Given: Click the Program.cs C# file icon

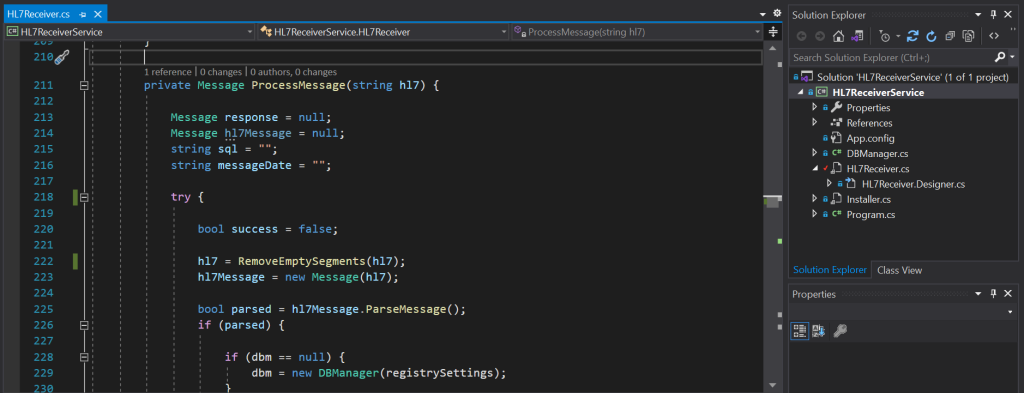Looking at the screenshot, I should coord(837,214).
